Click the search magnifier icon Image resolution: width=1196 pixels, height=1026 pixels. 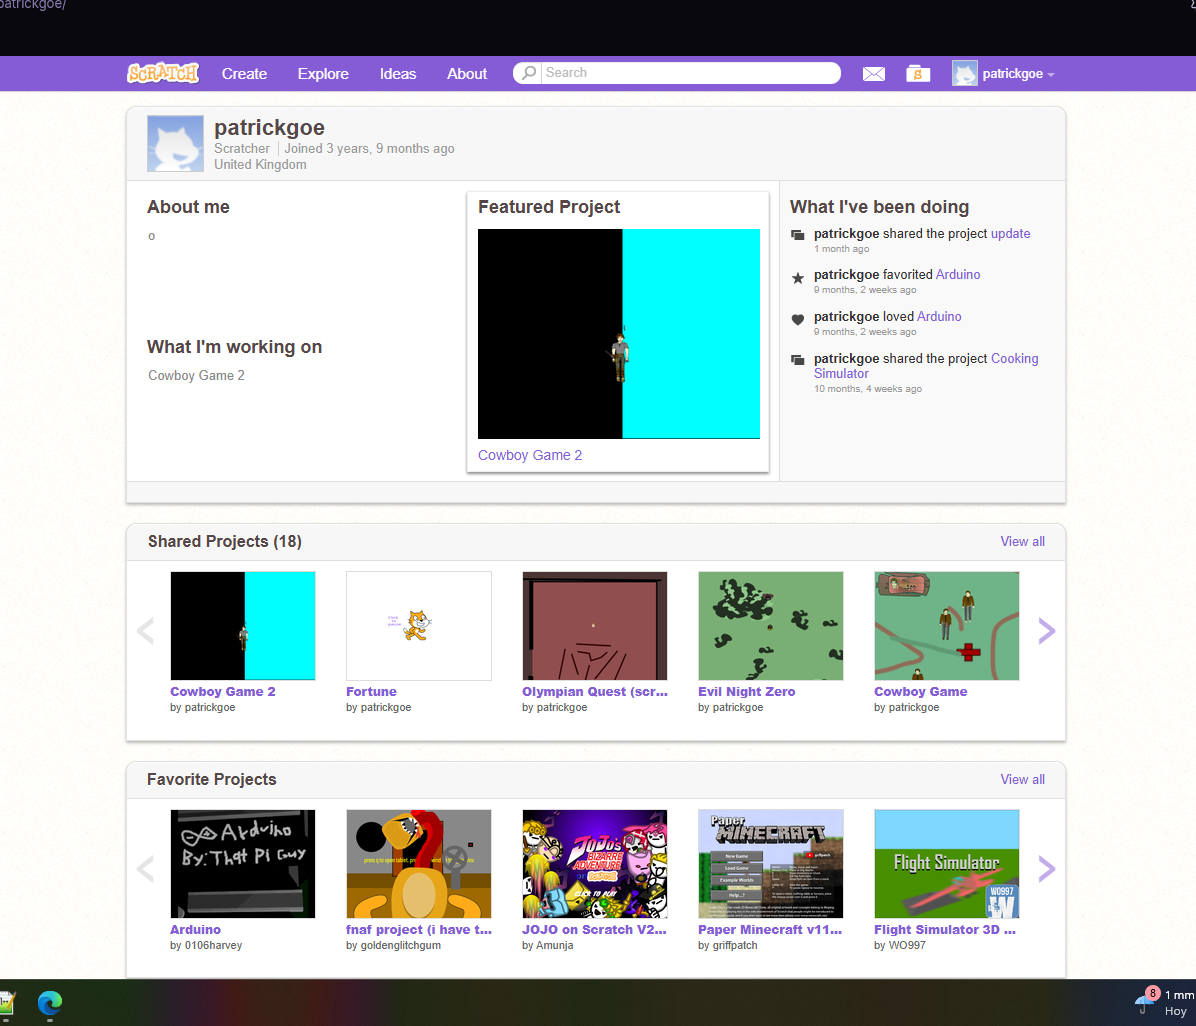(x=529, y=73)
